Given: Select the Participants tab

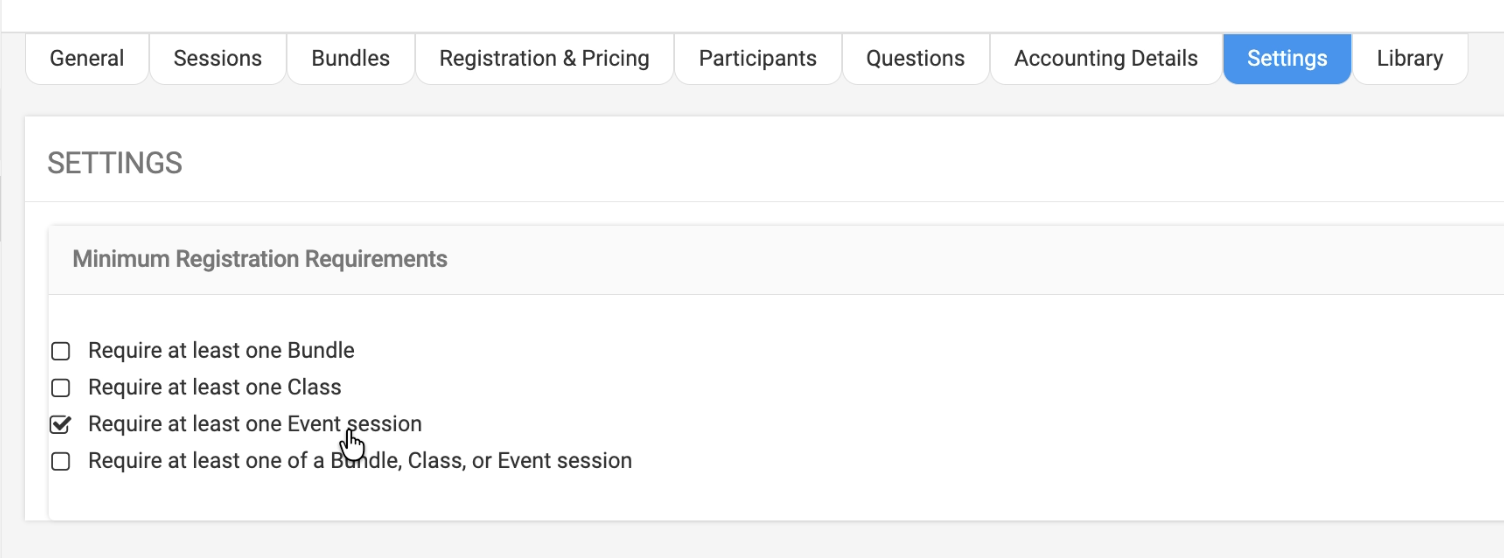Looking at the screenshot, I should (x=757, y=59).
